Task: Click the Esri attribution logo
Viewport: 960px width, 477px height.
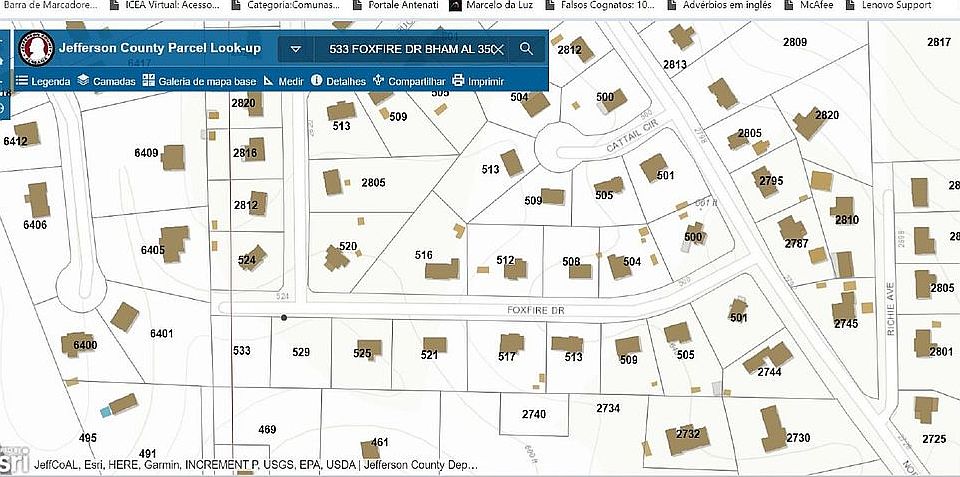Action: coord(15,459)
